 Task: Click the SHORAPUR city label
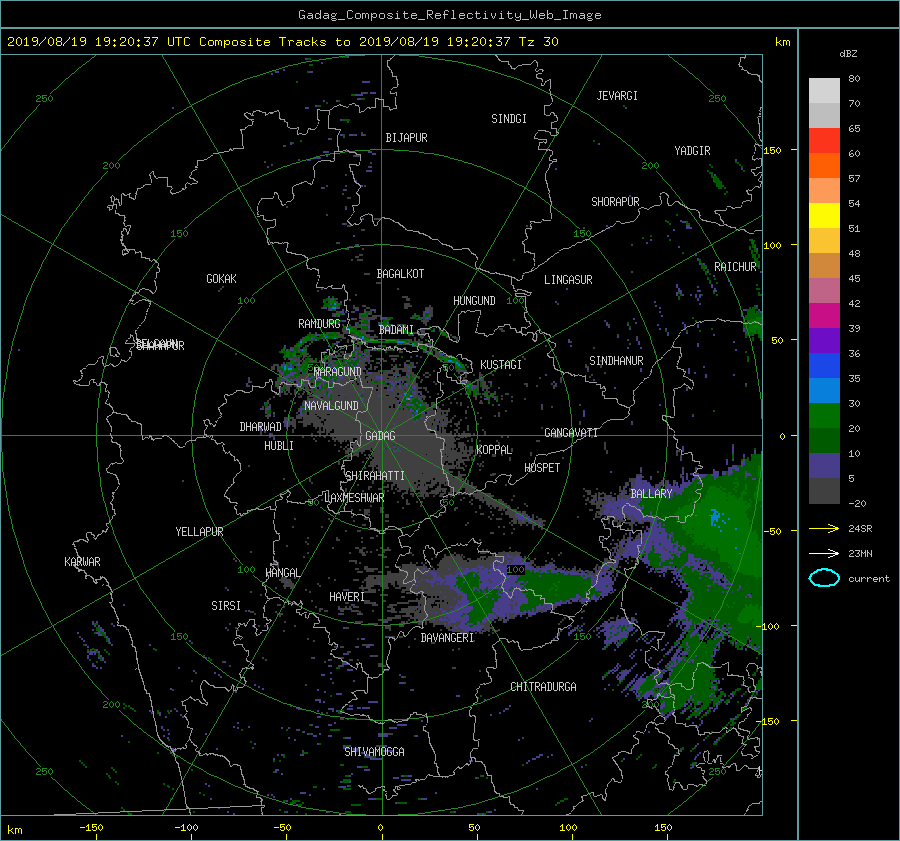[615, 202]
